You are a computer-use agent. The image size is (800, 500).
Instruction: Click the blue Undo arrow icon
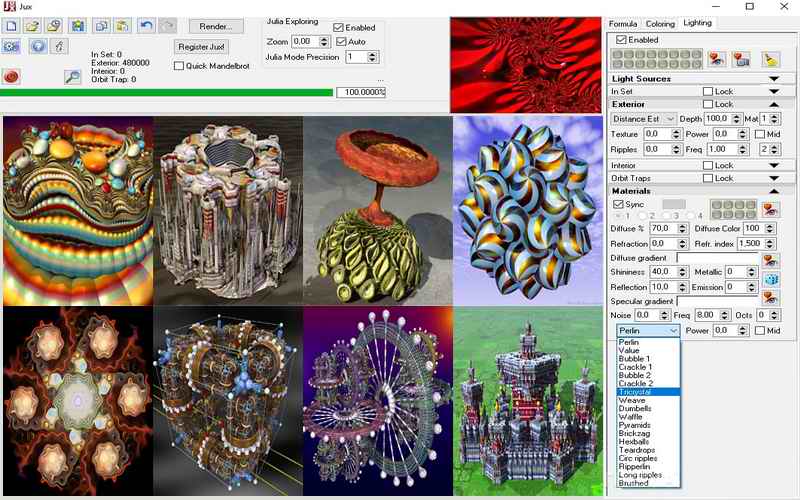point(146,25)
